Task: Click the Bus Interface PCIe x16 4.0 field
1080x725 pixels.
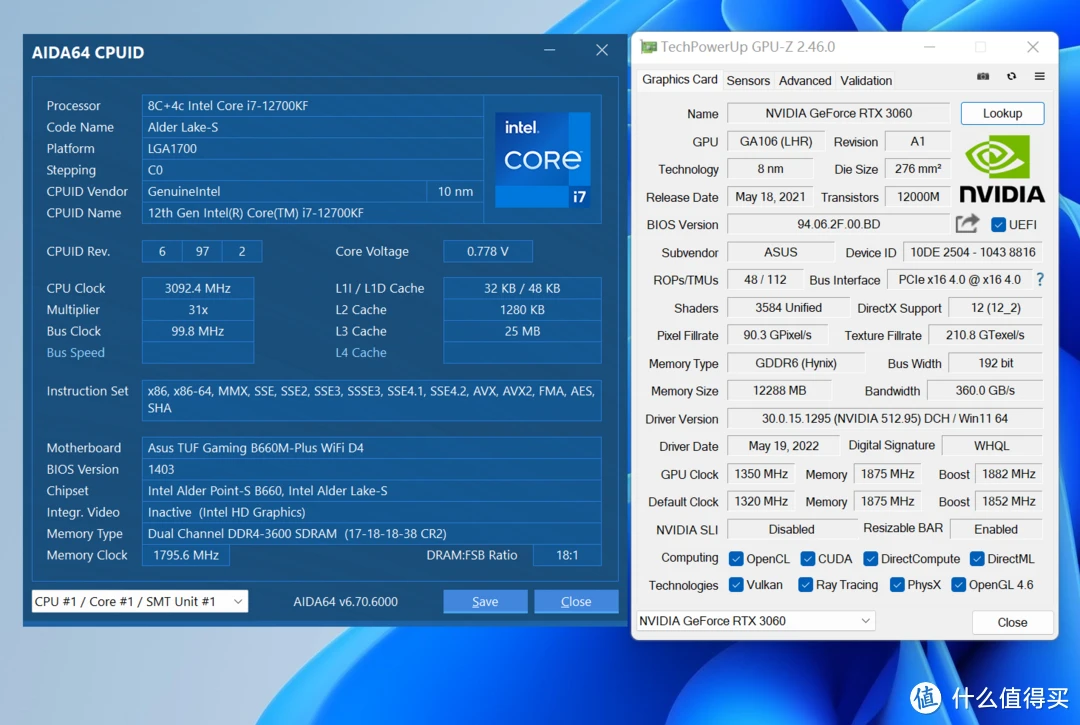Action: [959, 280]
